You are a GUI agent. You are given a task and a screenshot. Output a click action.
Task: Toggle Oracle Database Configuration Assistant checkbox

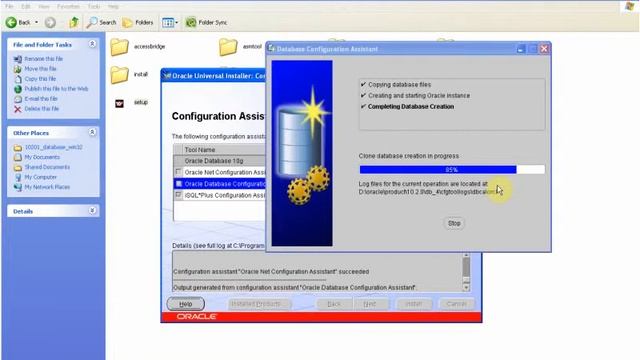(x=178, y=184)
